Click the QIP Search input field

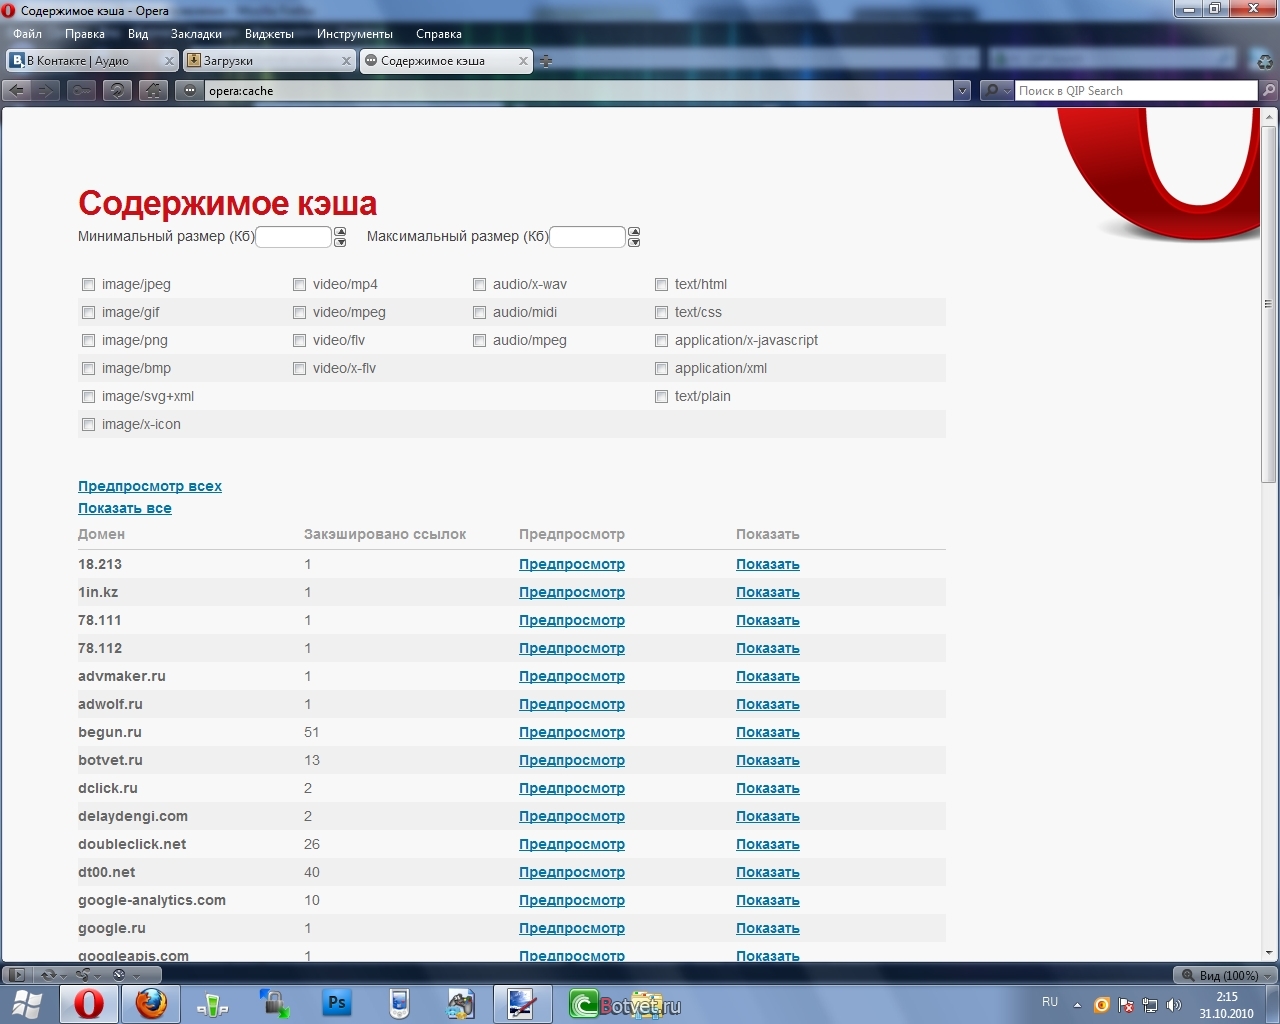point(1136,91)
